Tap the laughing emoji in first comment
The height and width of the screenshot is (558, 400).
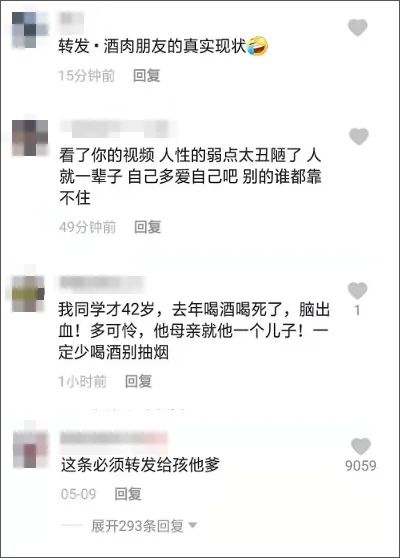(257, 46)
